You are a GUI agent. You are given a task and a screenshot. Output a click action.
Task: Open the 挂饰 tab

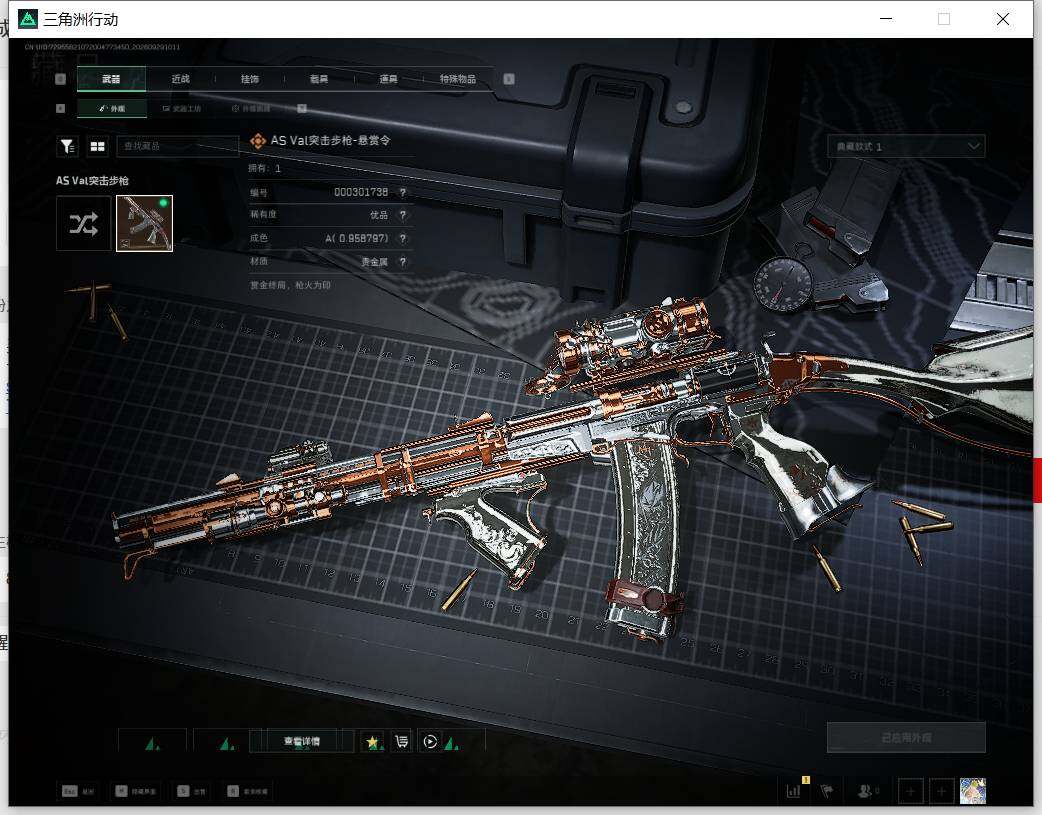[250, 79]
